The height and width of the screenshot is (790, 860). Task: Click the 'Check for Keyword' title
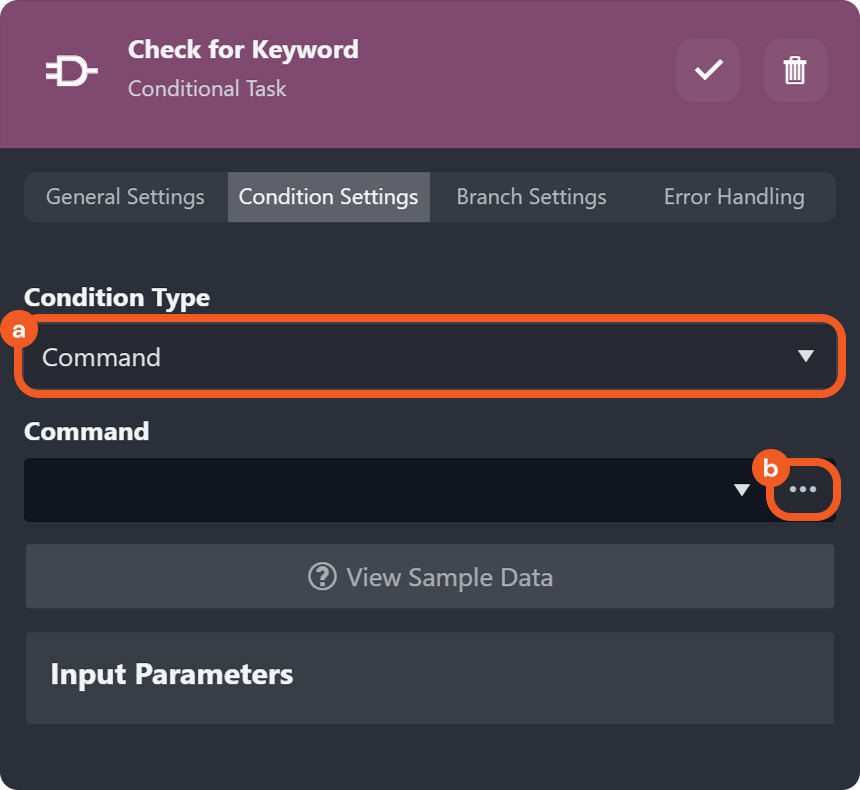point(243,49)
